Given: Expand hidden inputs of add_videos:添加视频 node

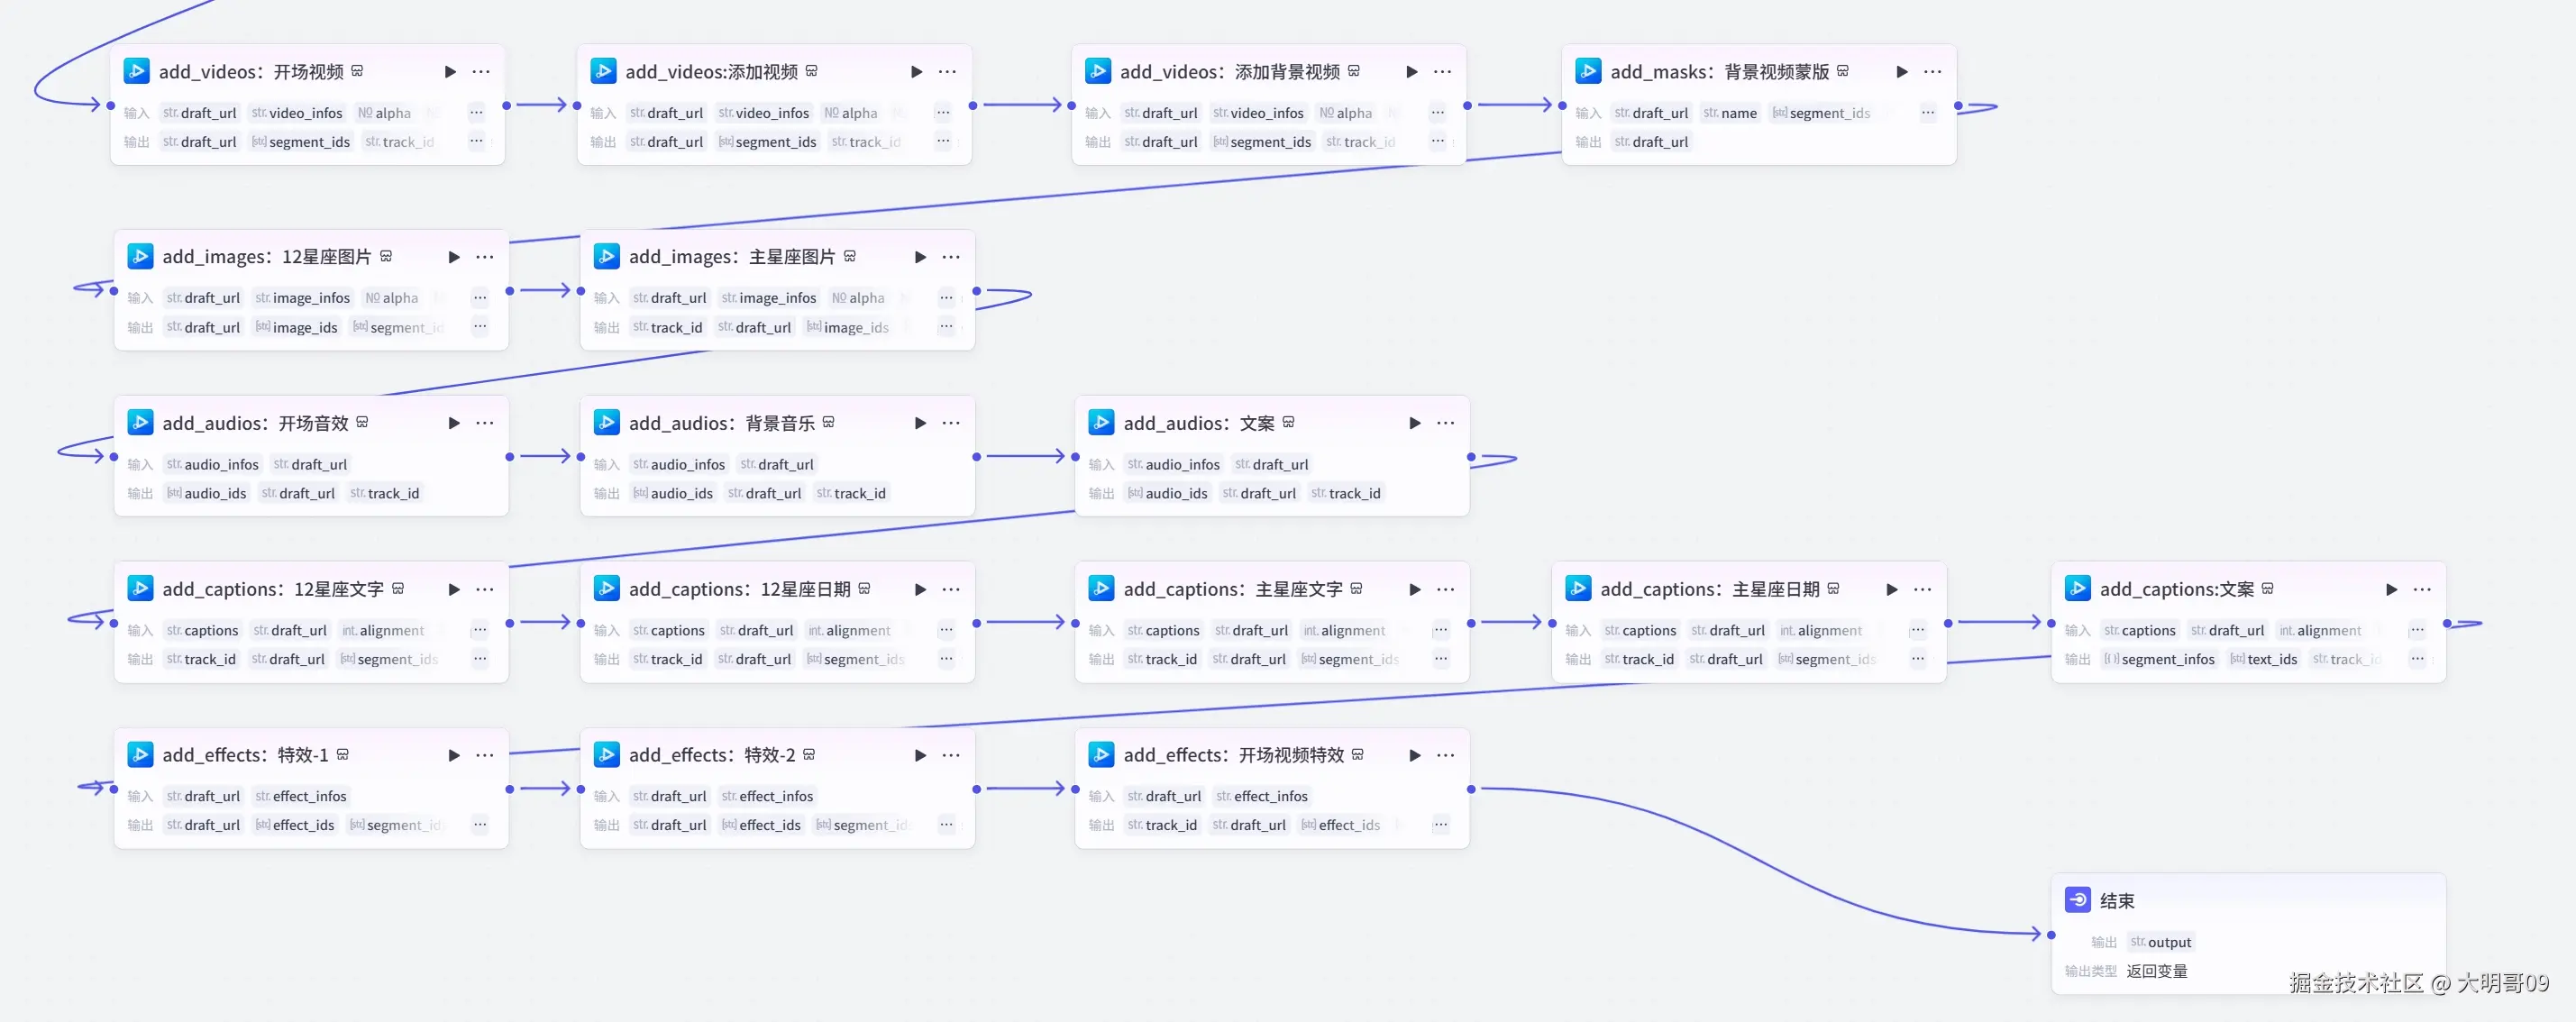Looking at the screenshot, I should point(943,113).
